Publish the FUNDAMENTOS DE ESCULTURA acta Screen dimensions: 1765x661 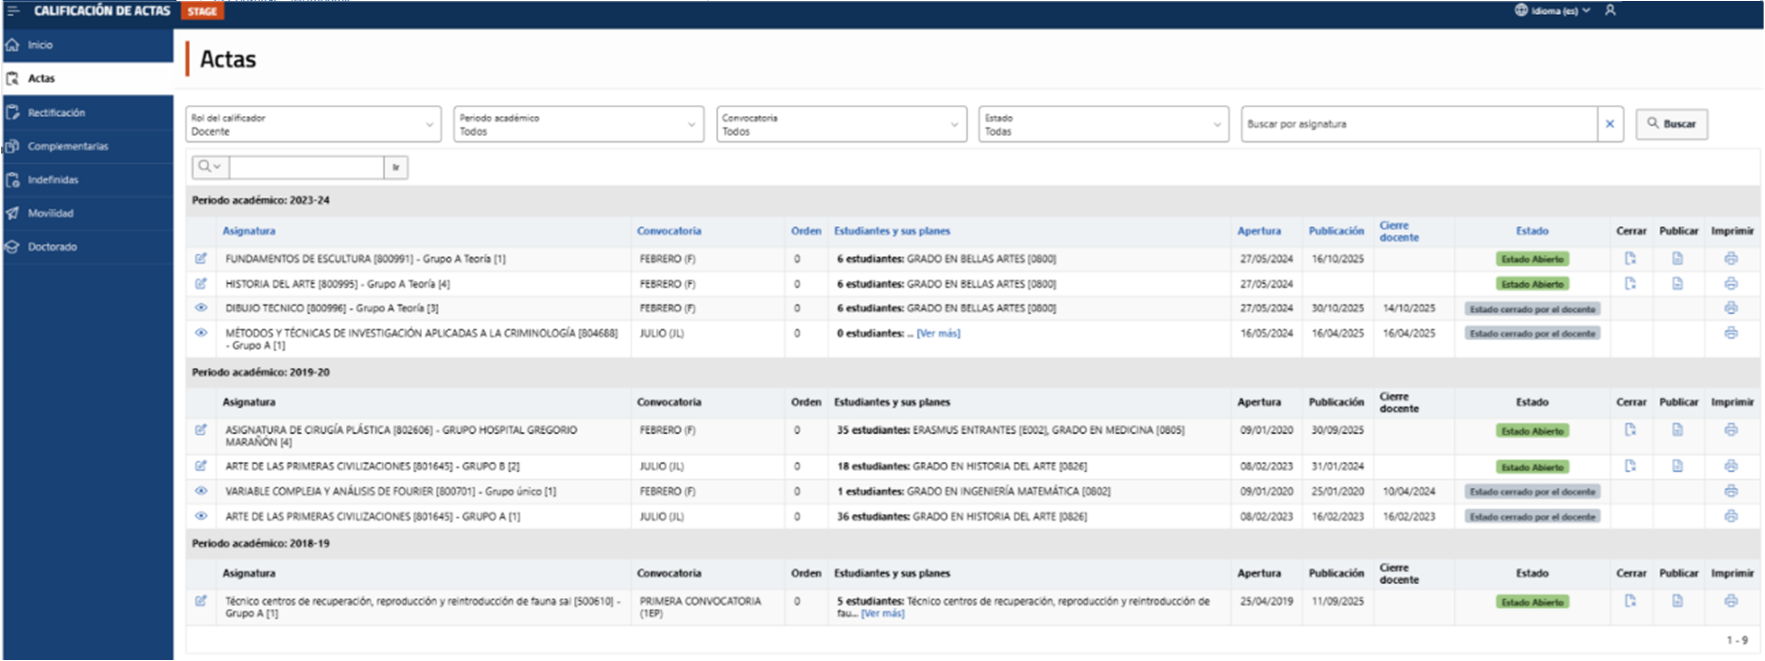coord(1677,258)
